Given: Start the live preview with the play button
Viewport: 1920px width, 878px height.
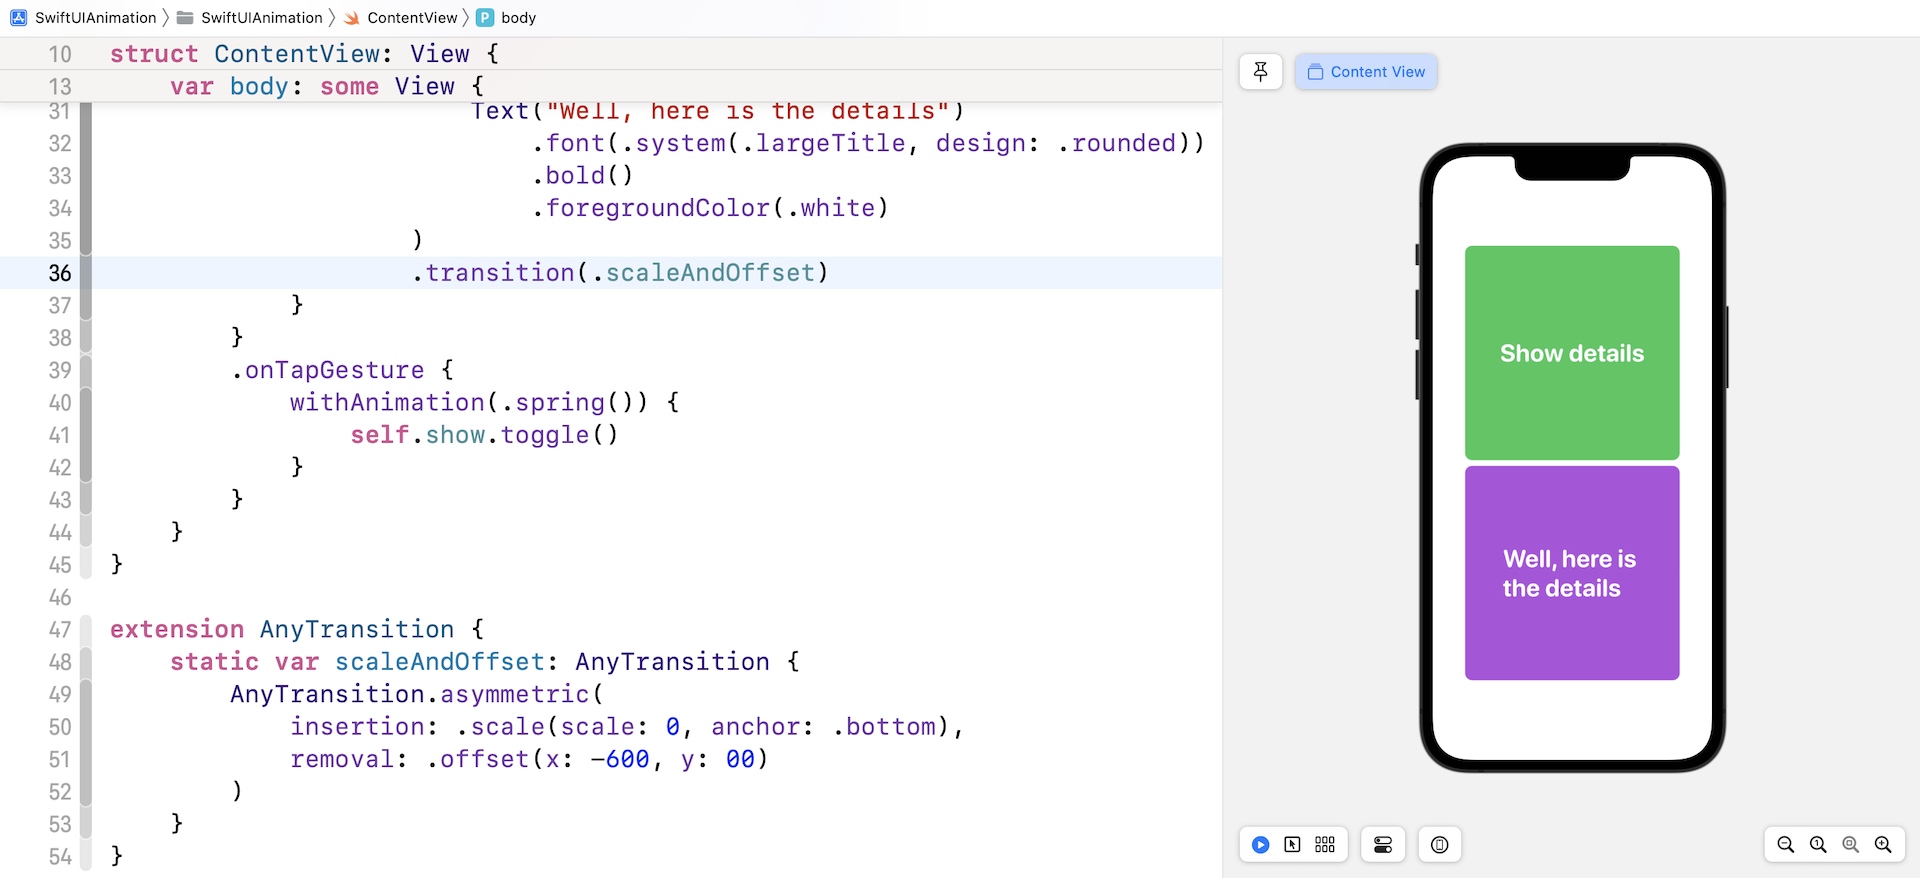Looking at the screenshot, I should tap(1260, 845).
